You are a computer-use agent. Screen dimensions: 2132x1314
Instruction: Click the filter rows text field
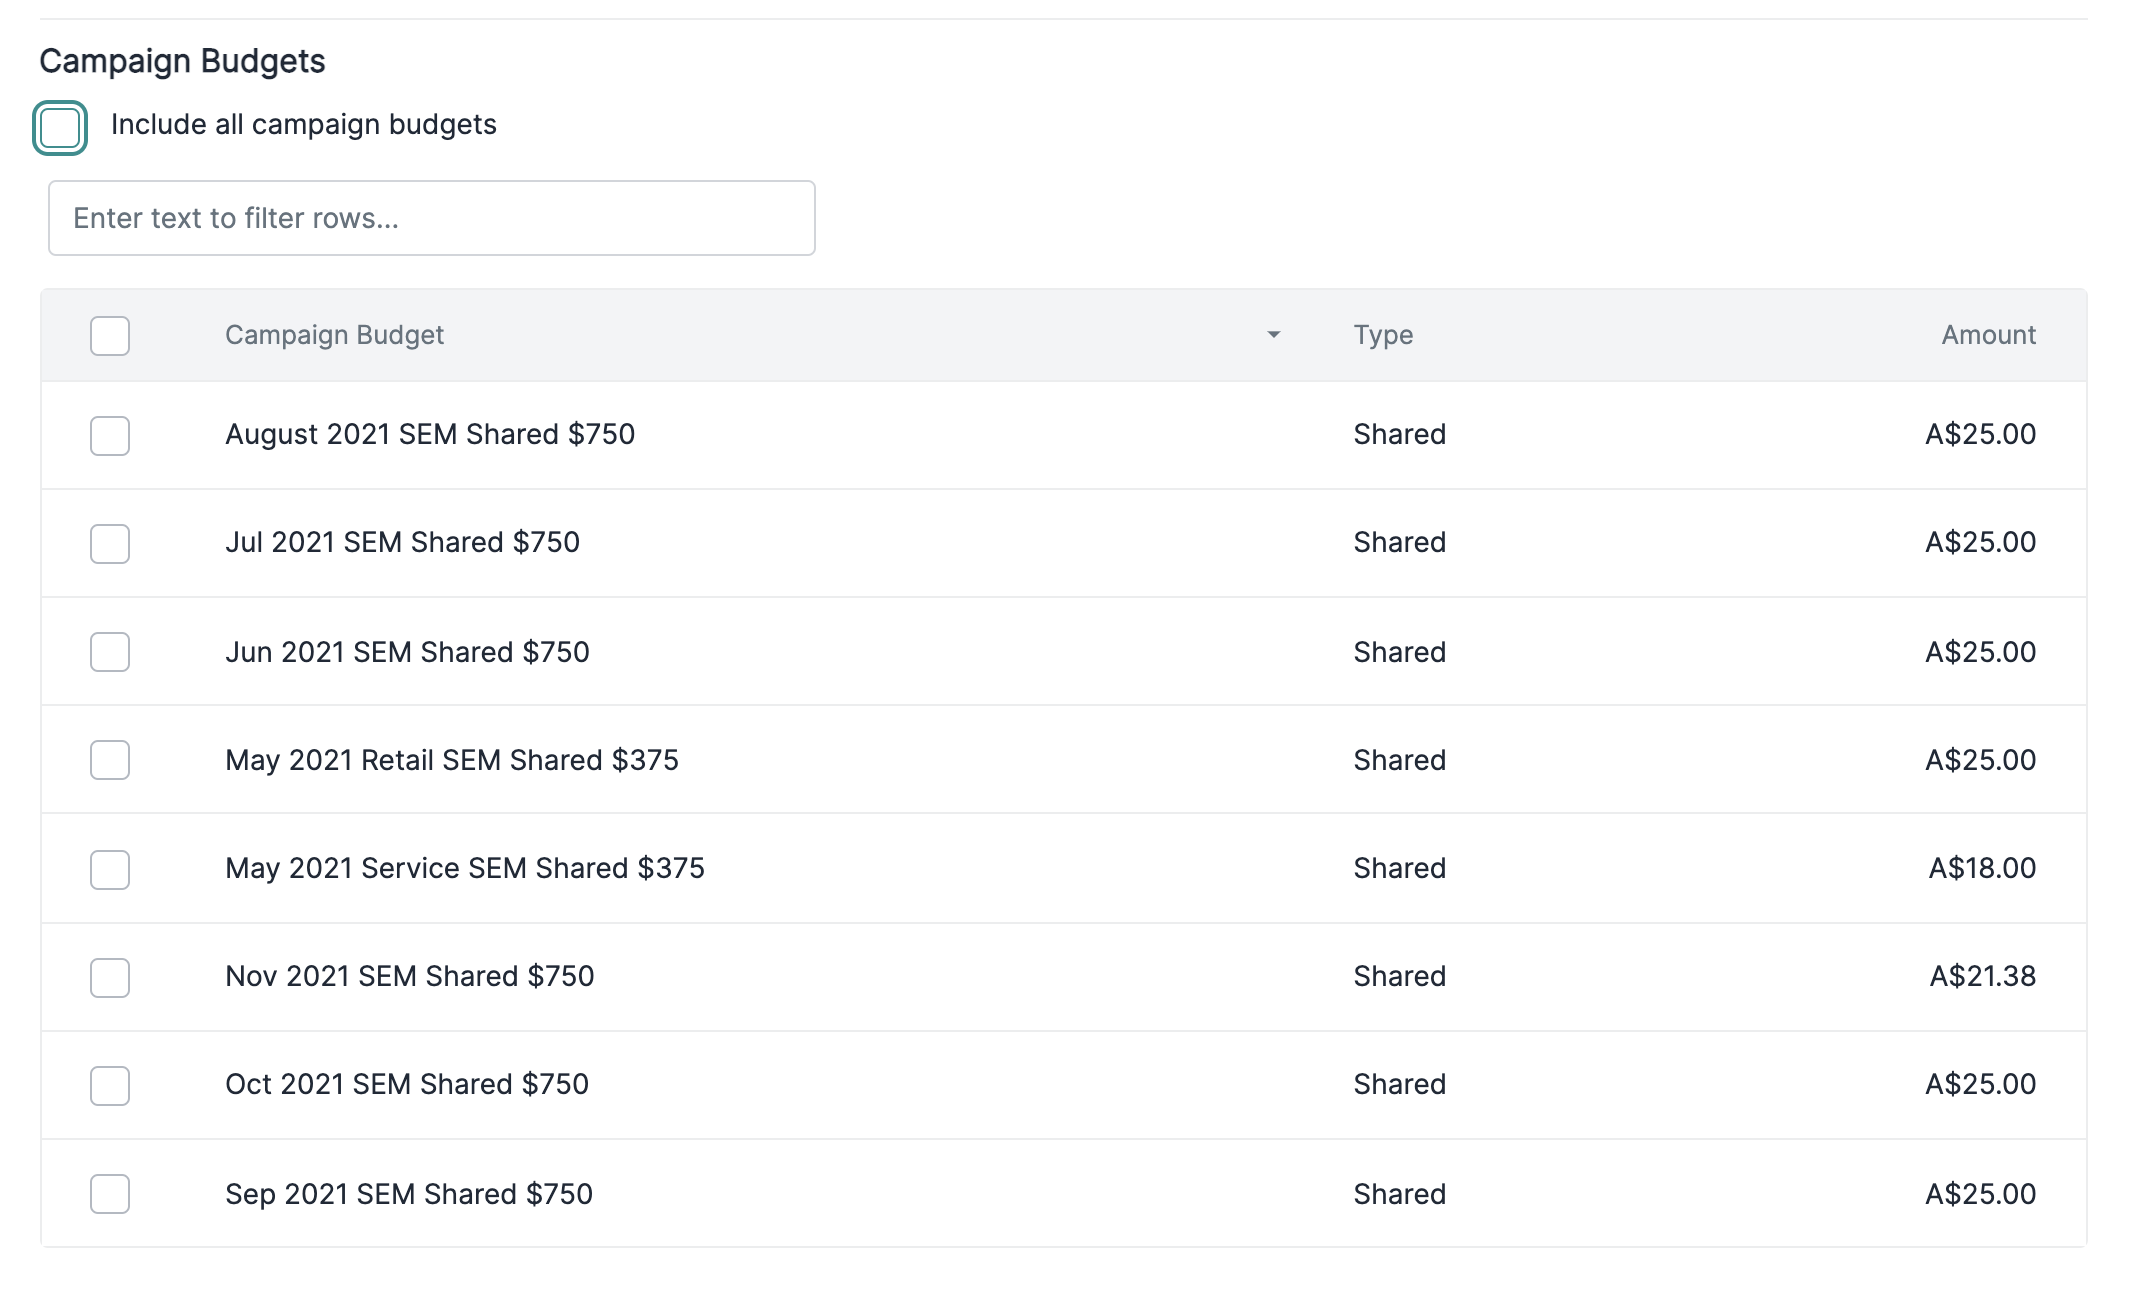pos(431,218)
